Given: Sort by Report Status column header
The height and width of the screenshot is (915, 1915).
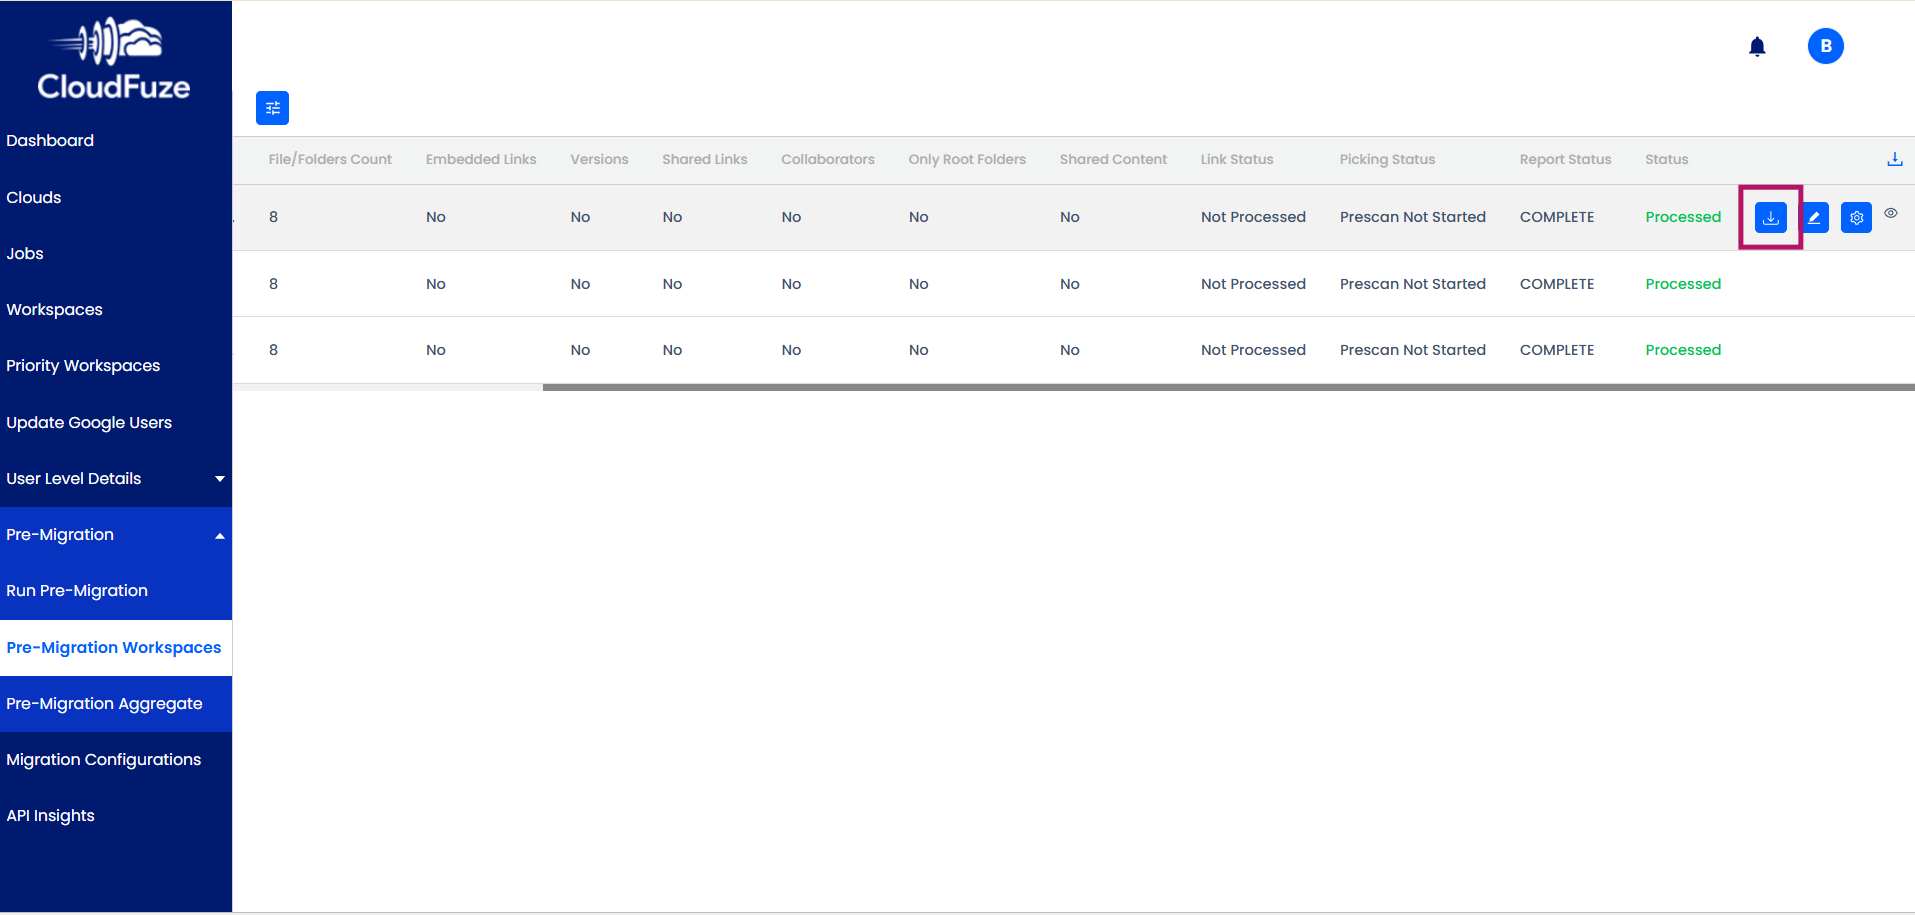Looking at the screenshot, I should (1565, 159).
